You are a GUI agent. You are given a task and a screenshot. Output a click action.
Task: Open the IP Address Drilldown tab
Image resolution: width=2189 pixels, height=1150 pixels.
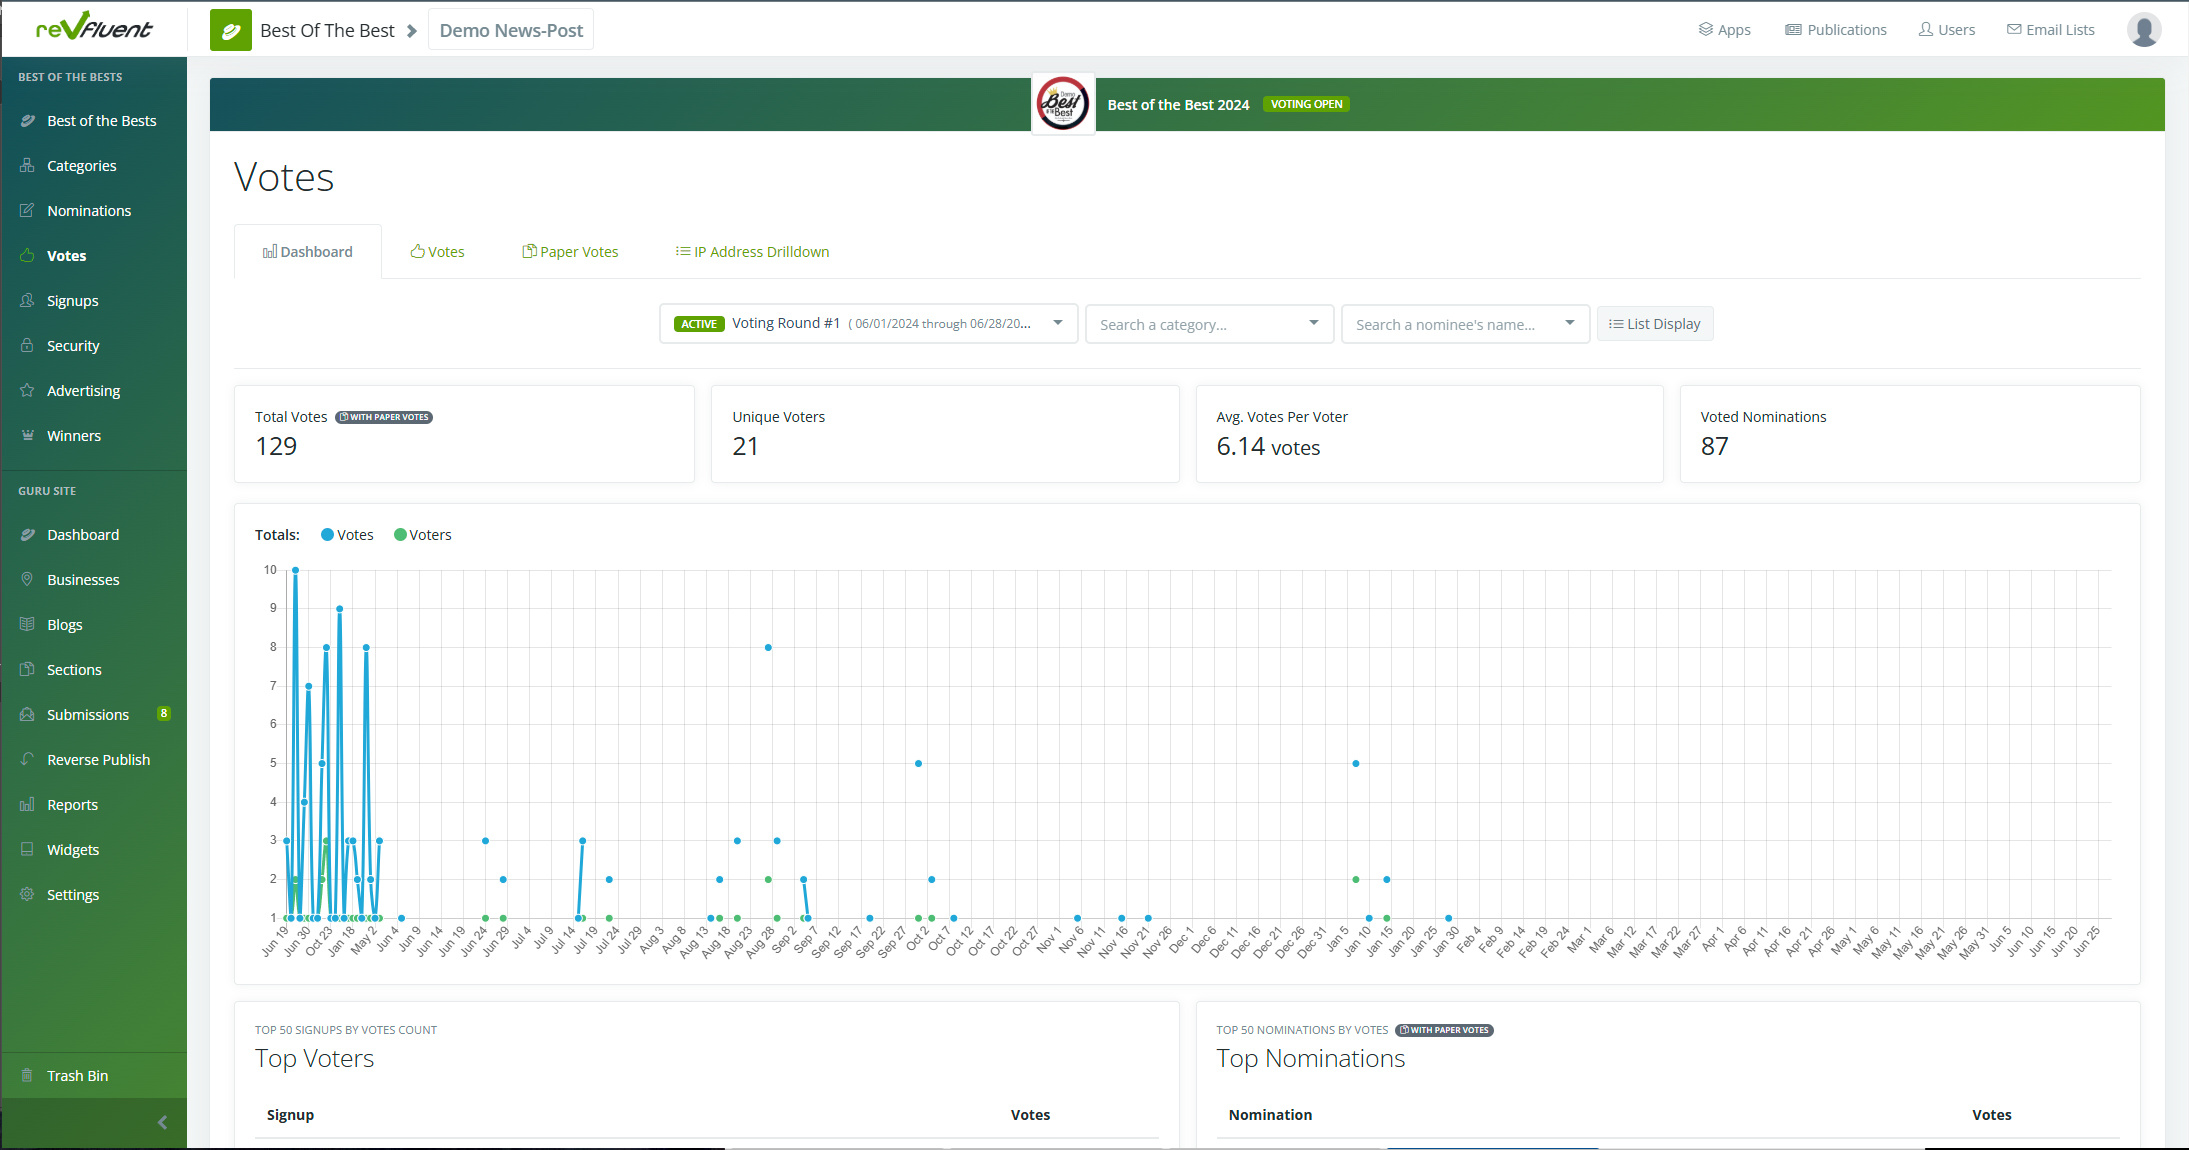click(752, 252)
